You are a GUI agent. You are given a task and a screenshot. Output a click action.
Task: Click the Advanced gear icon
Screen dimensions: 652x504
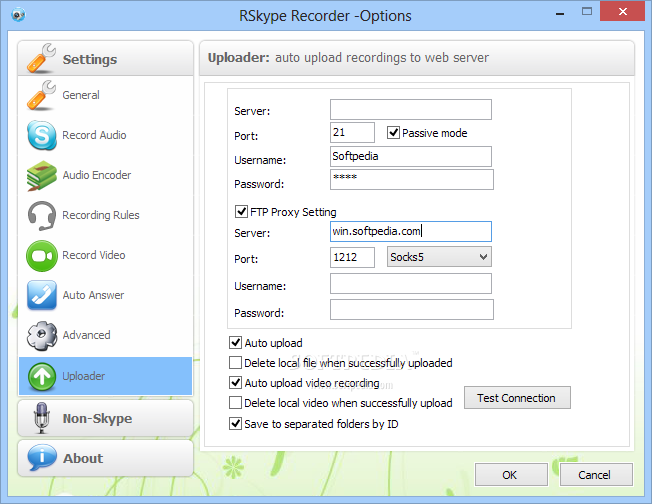42,336
